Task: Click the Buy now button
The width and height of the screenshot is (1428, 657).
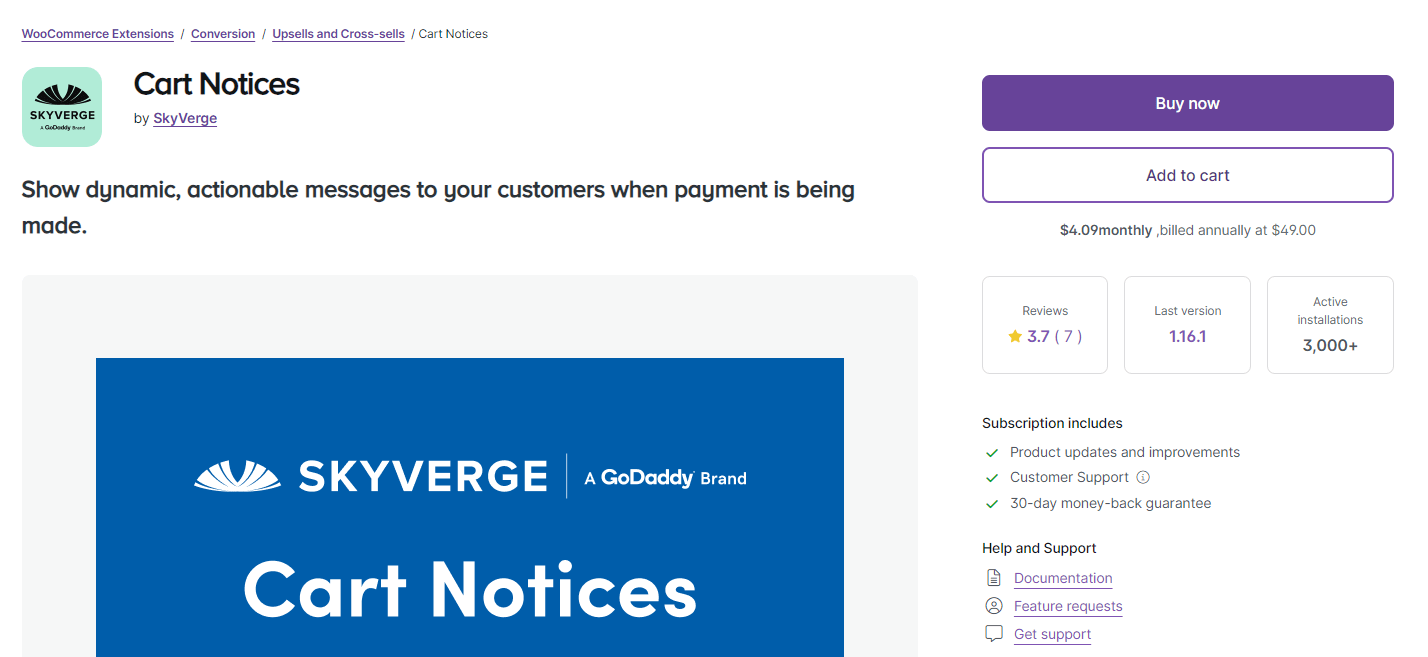Action: point(1187,102)
